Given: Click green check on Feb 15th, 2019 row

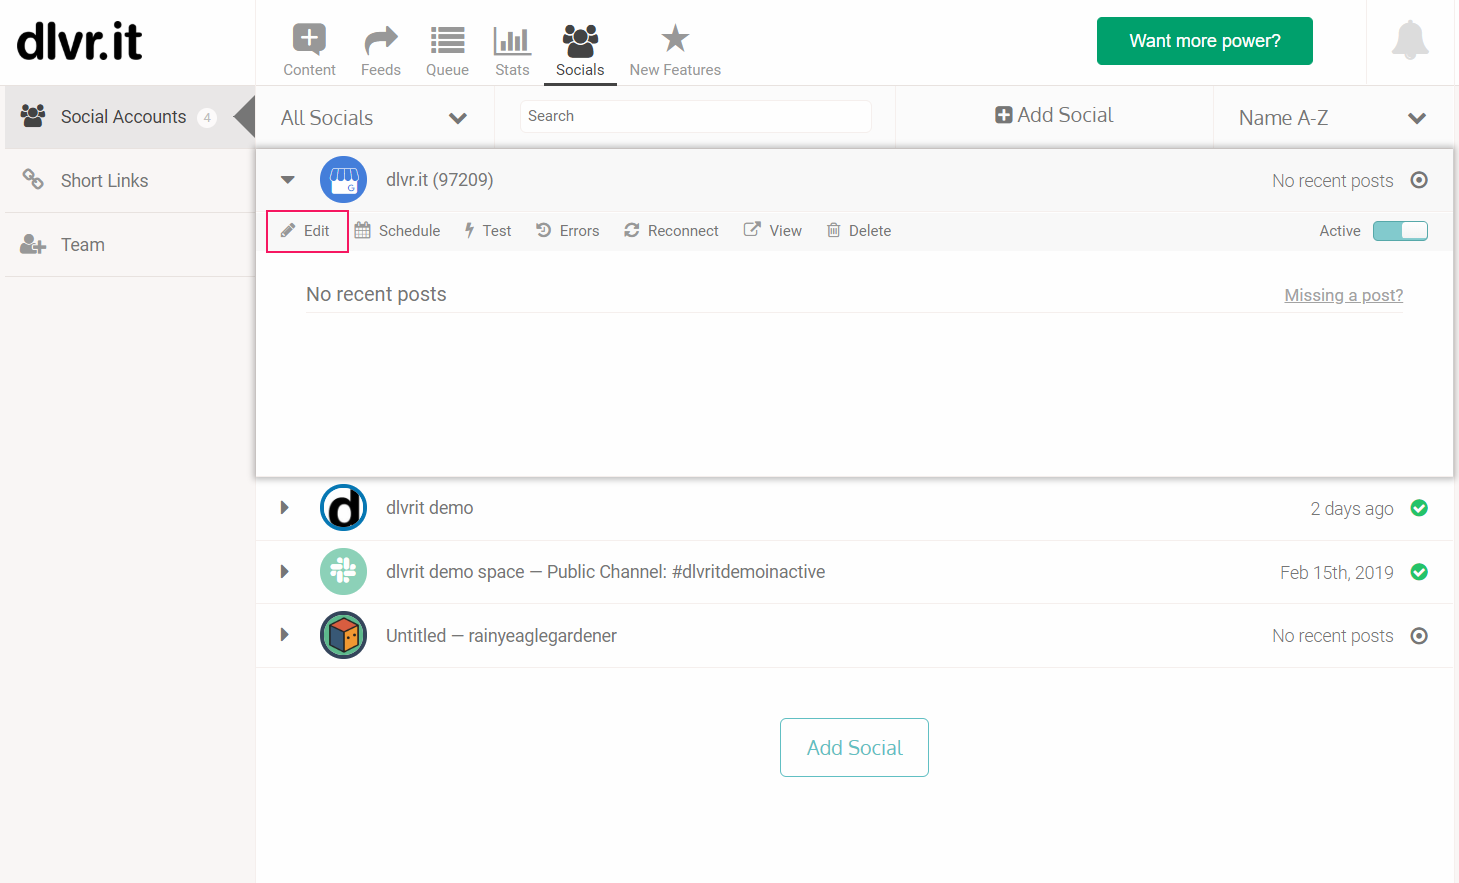Looking at the screenshot, I should (1419, 572).
